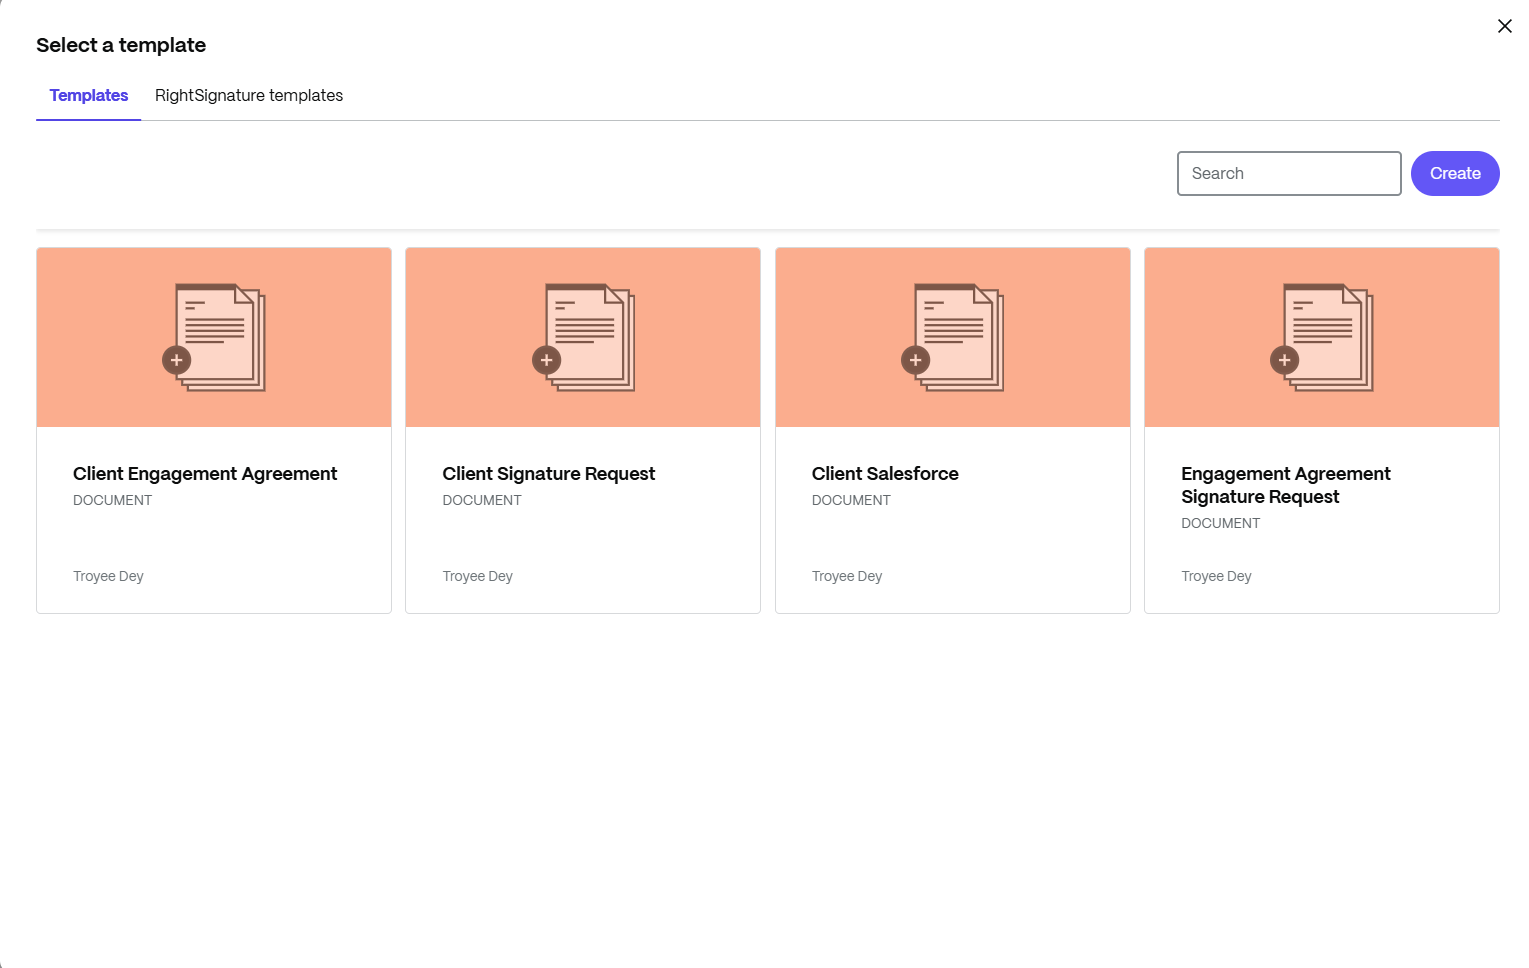1529x968 pixels.
Task: Focus the Search input field
Action: (1288, 173)
